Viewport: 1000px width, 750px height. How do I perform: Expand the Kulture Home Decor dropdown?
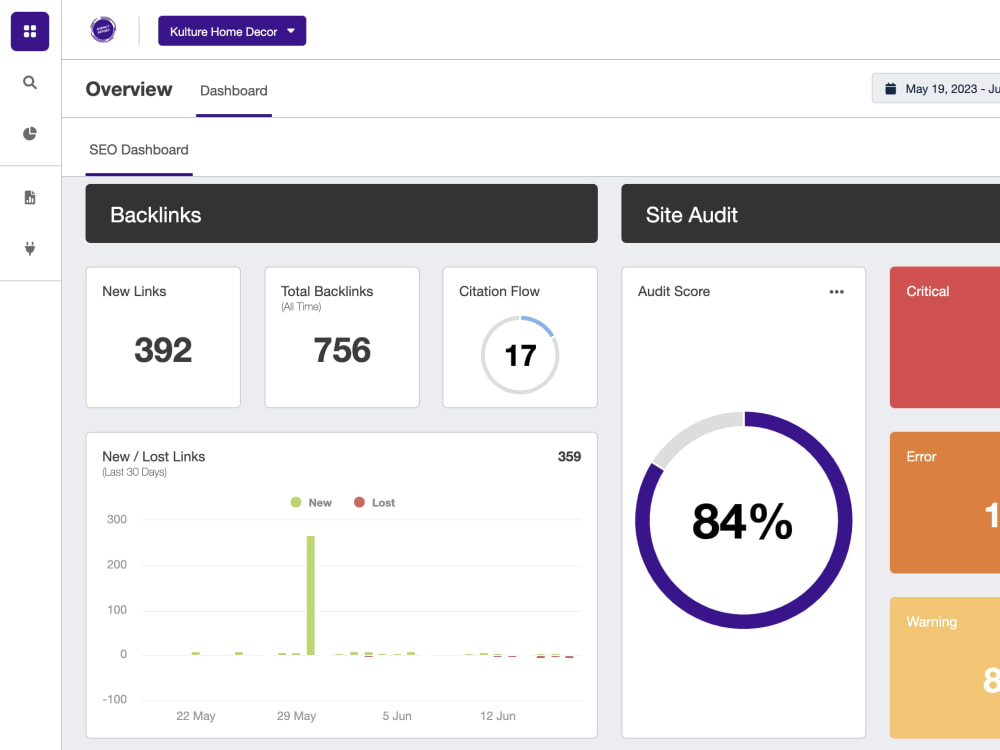(x=232, y=31)
